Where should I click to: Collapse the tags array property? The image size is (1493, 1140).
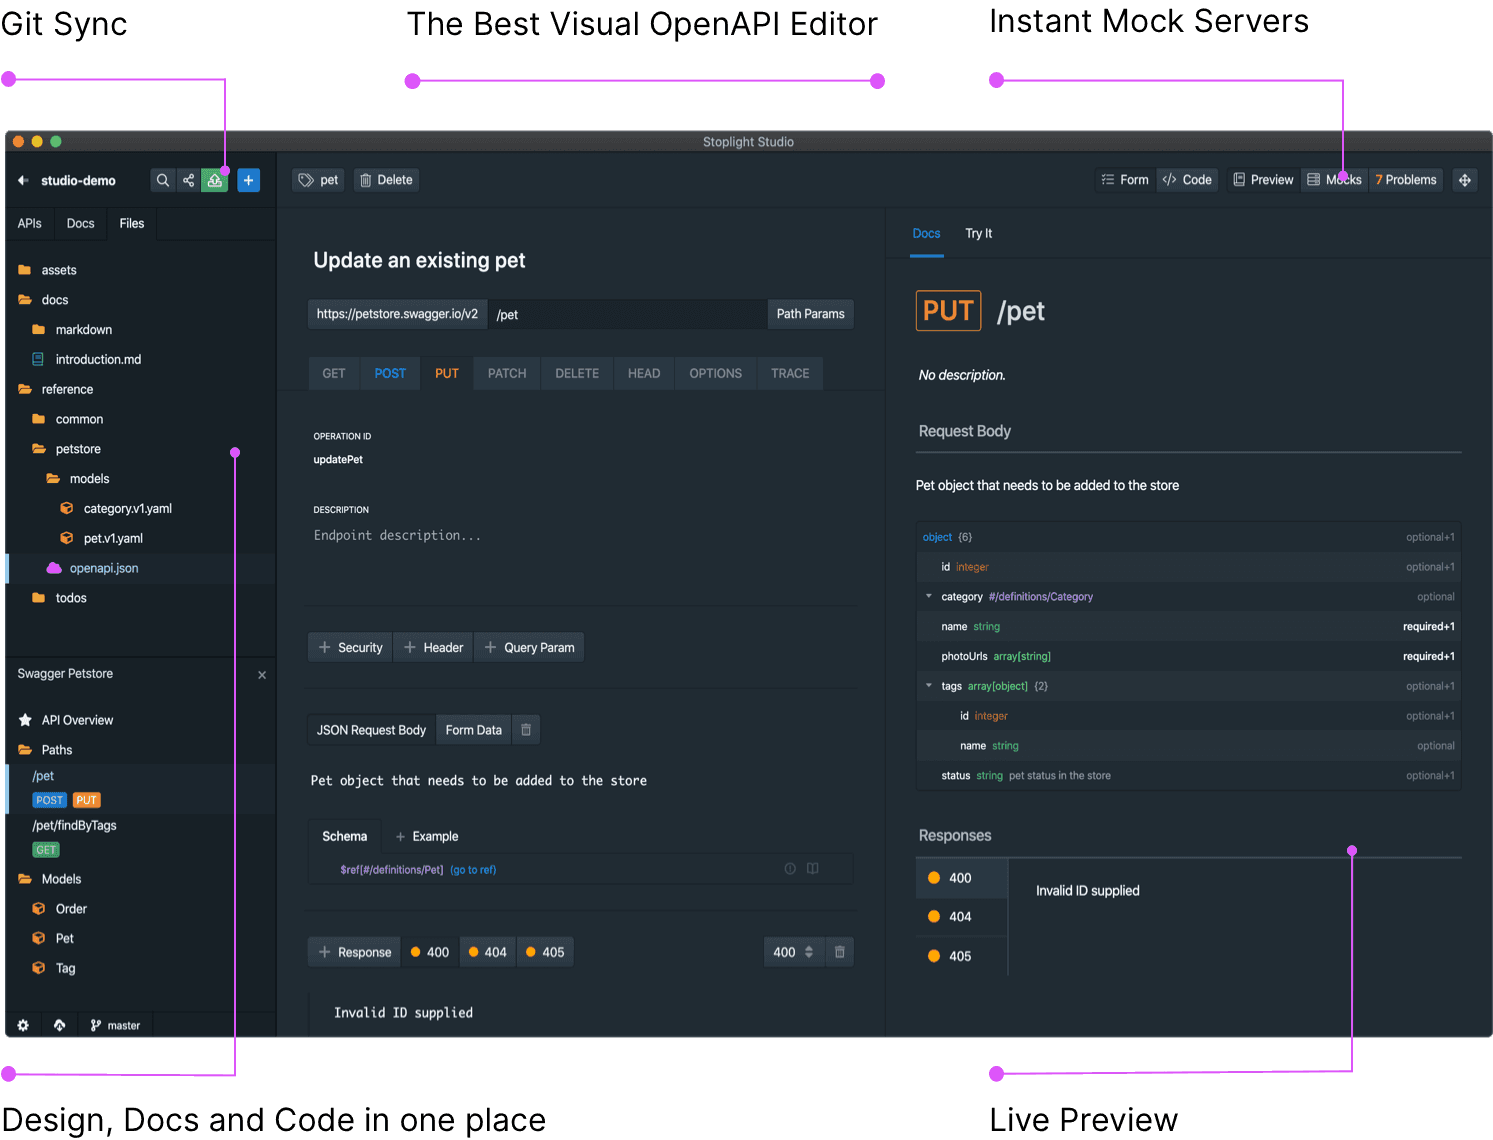tap(929, 686)
